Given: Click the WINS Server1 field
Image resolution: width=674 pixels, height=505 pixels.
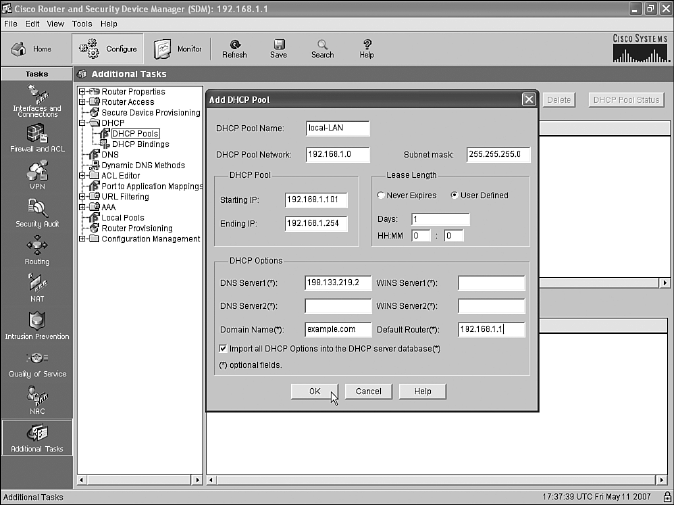Looking at the screenshot, I should click(491, 283).
